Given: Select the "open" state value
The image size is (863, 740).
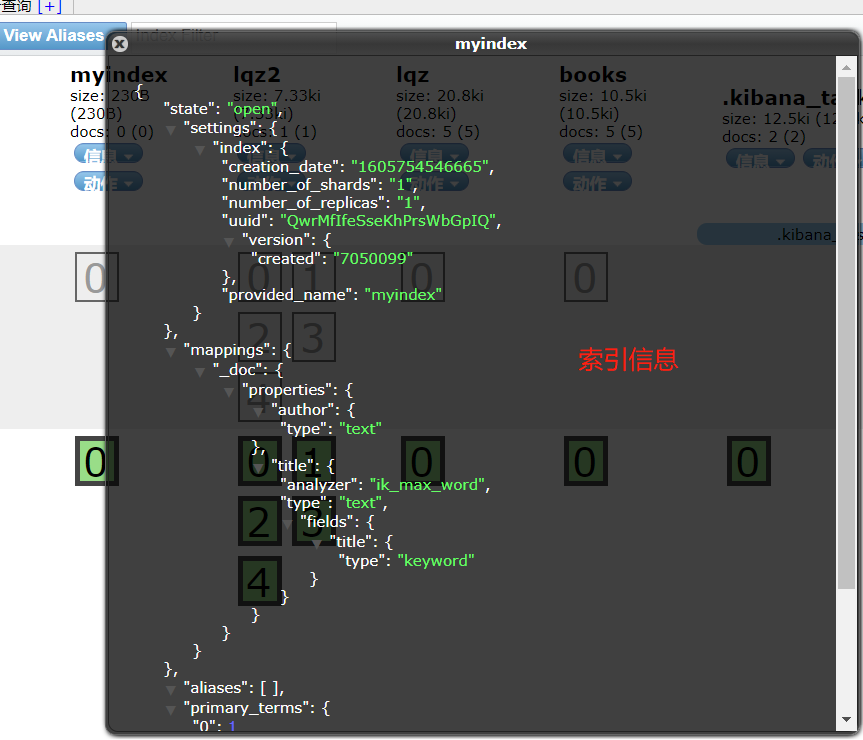Looking at the screenshot, I should [252, 109].
